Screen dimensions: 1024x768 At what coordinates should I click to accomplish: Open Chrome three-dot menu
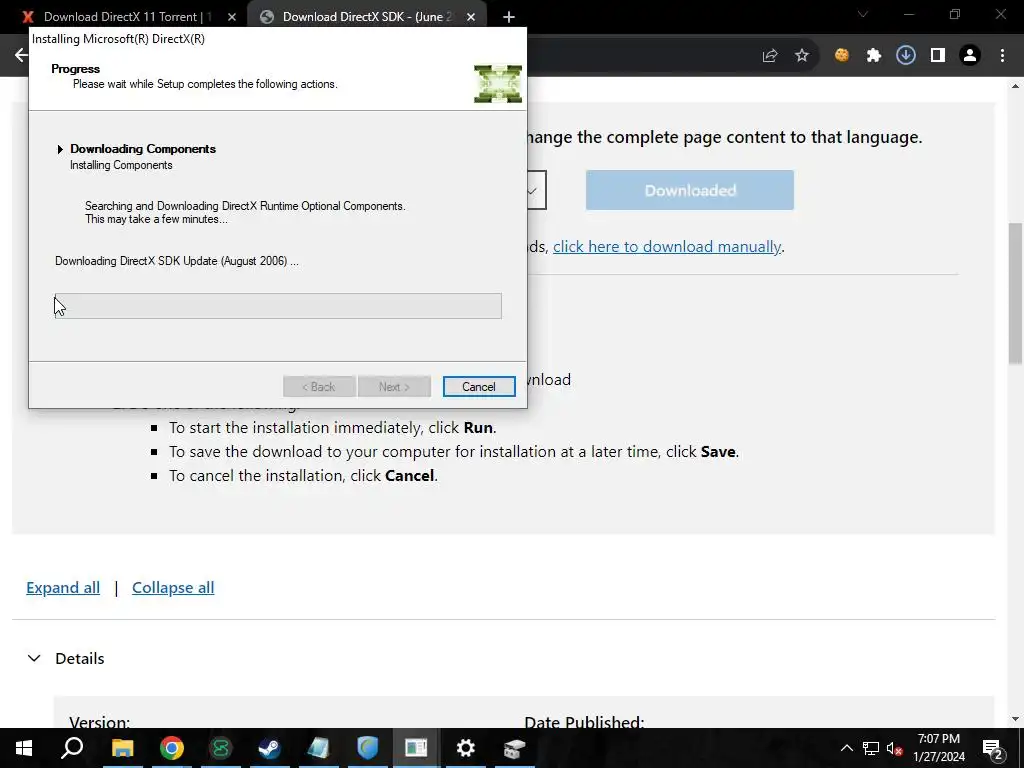[1002, 56]
